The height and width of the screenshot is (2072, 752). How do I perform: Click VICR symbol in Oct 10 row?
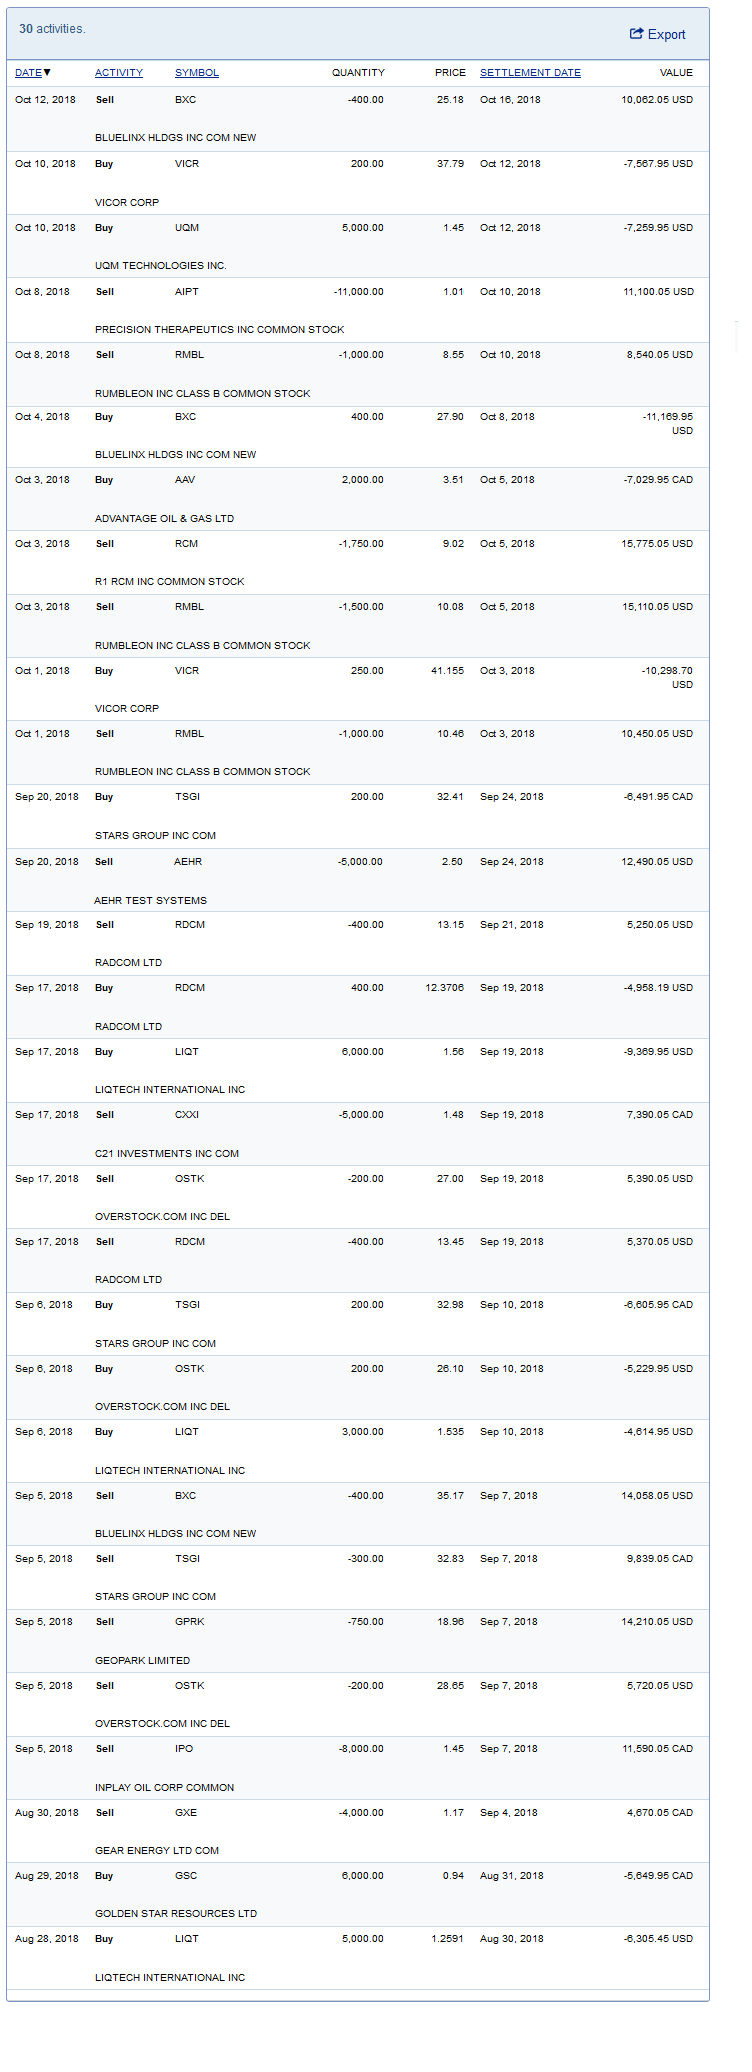click(x=187, y=164)
